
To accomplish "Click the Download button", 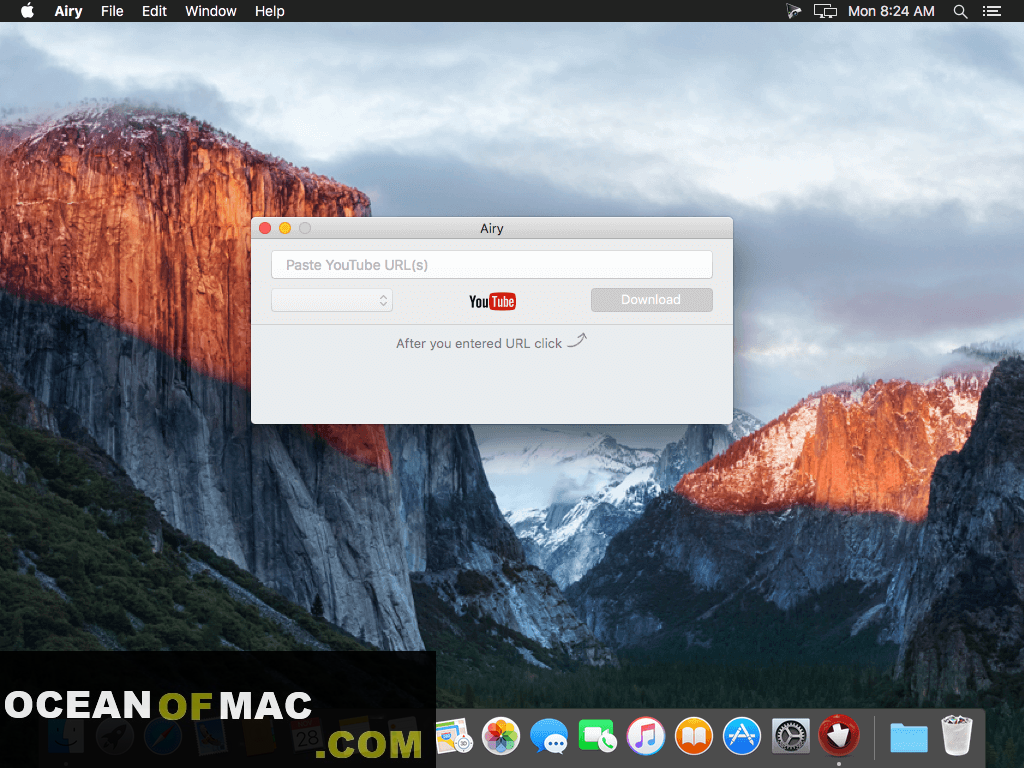I will coord(652,300).
